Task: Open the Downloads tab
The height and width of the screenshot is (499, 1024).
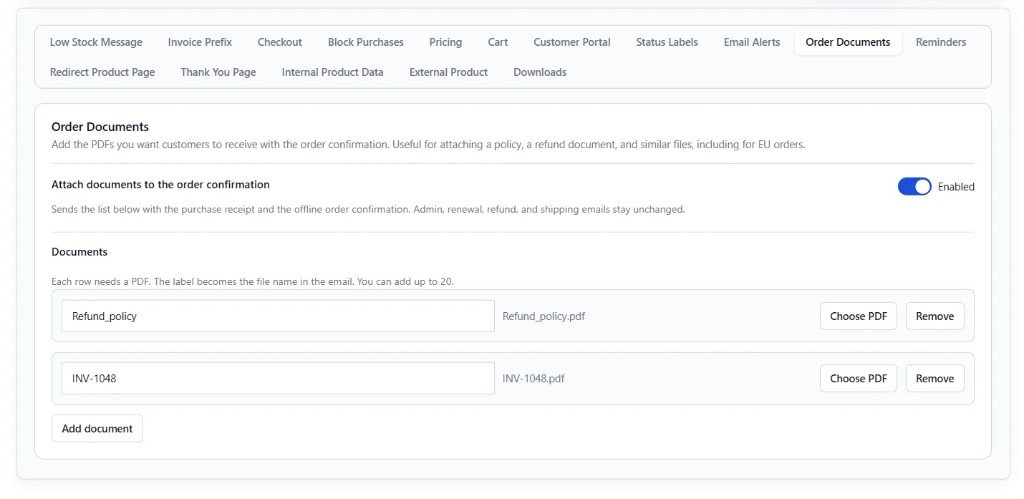Action: pyautogui.click(x=540, y=72)
